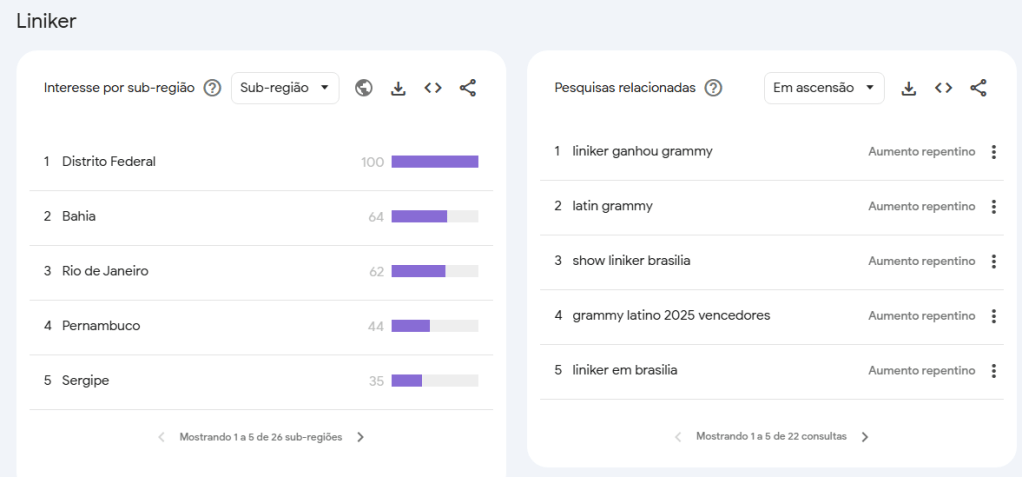Go to previous page of sub-regiões

click(162, 437)
